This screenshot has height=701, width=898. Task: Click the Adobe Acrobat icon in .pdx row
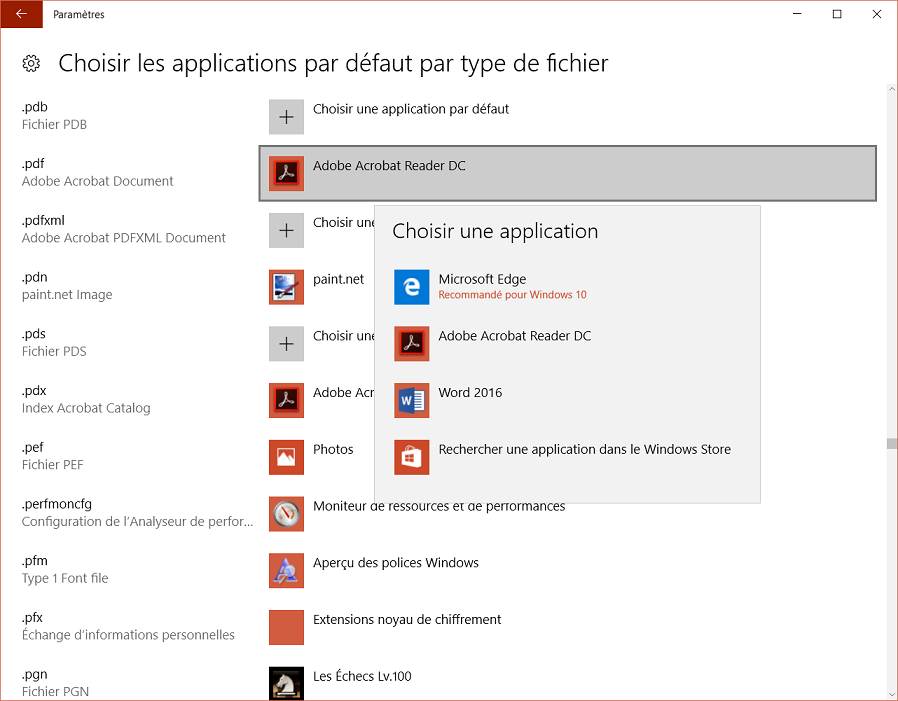(x=286, y=400)
